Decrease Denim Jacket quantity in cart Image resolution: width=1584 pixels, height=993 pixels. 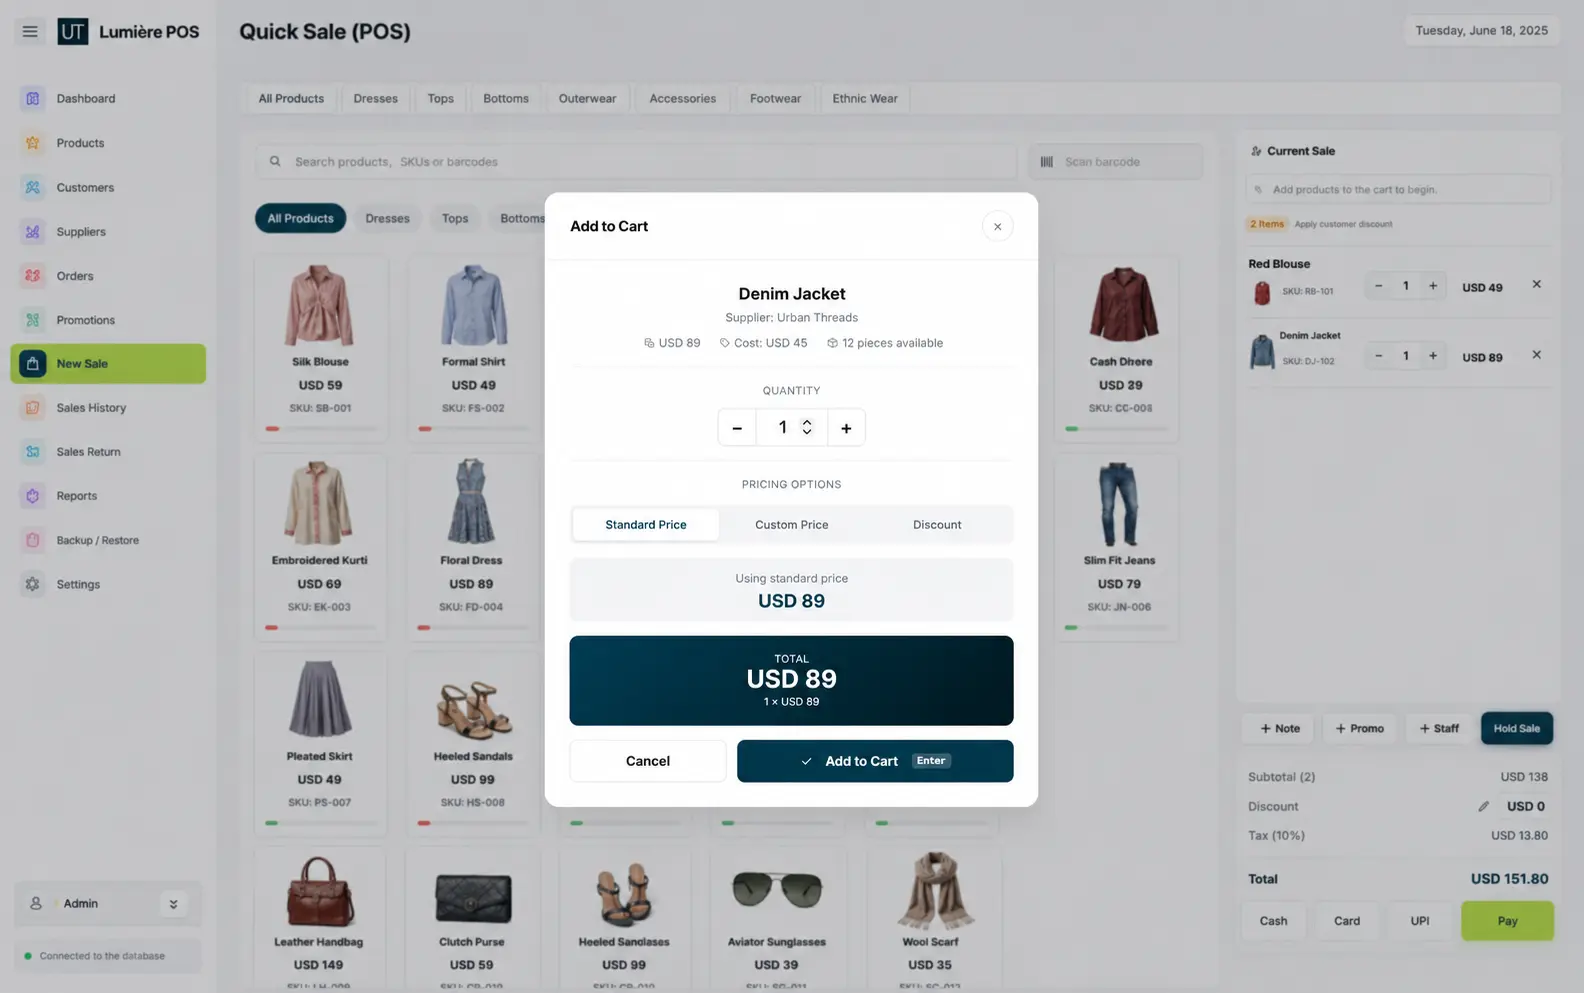click(x=1379, y=356)
